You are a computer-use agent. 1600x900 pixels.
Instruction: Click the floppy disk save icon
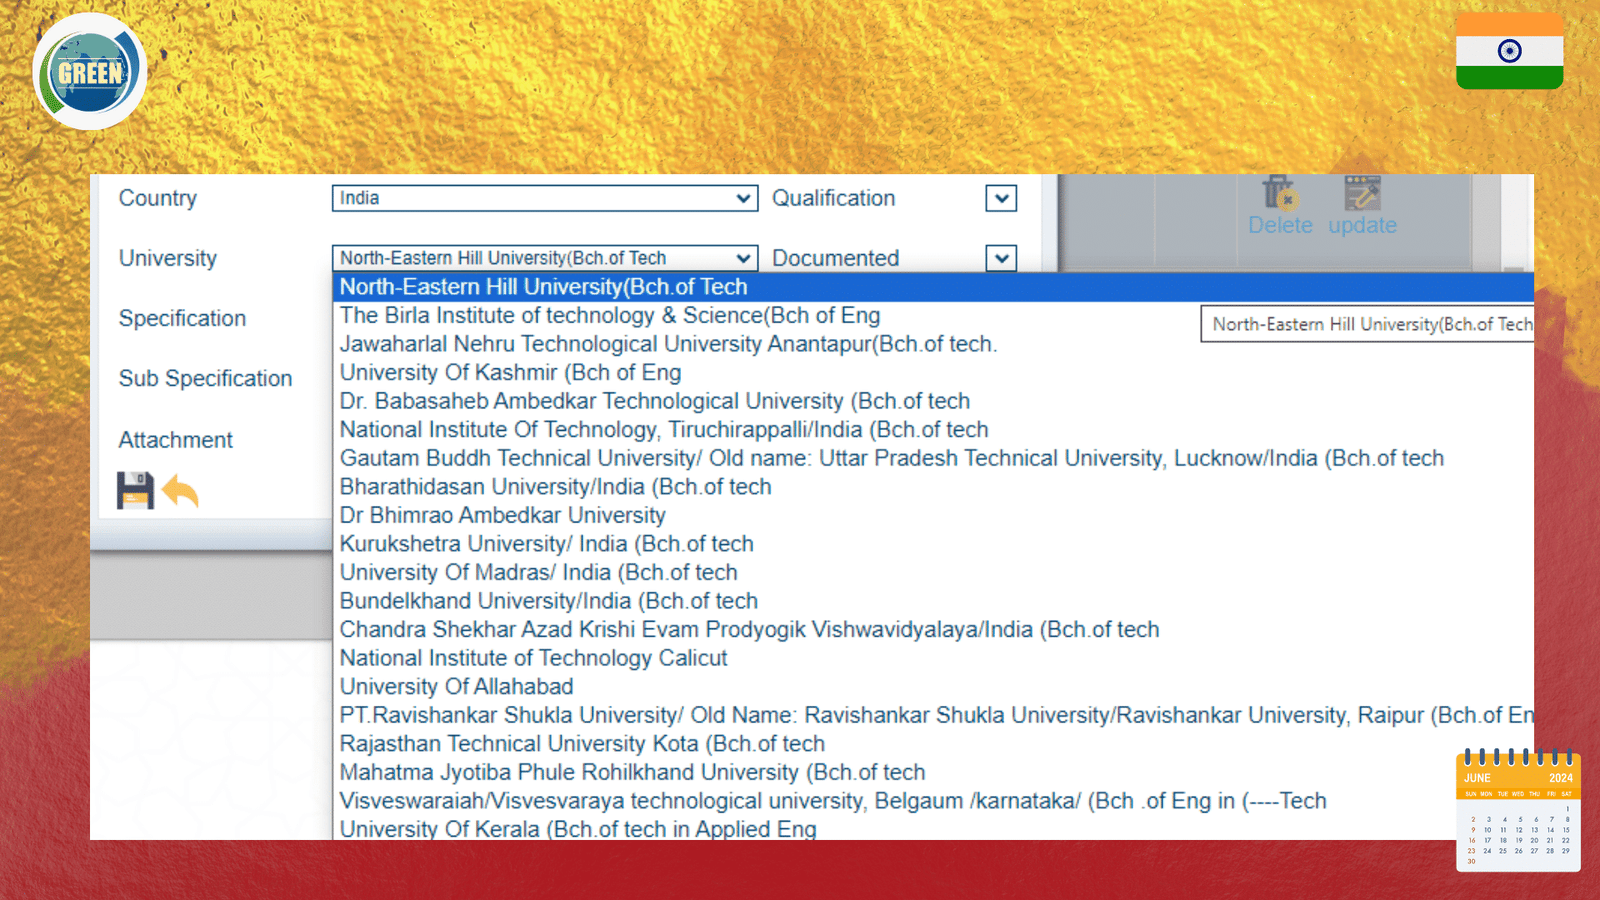pyautogui.click(x=135, y=491)
